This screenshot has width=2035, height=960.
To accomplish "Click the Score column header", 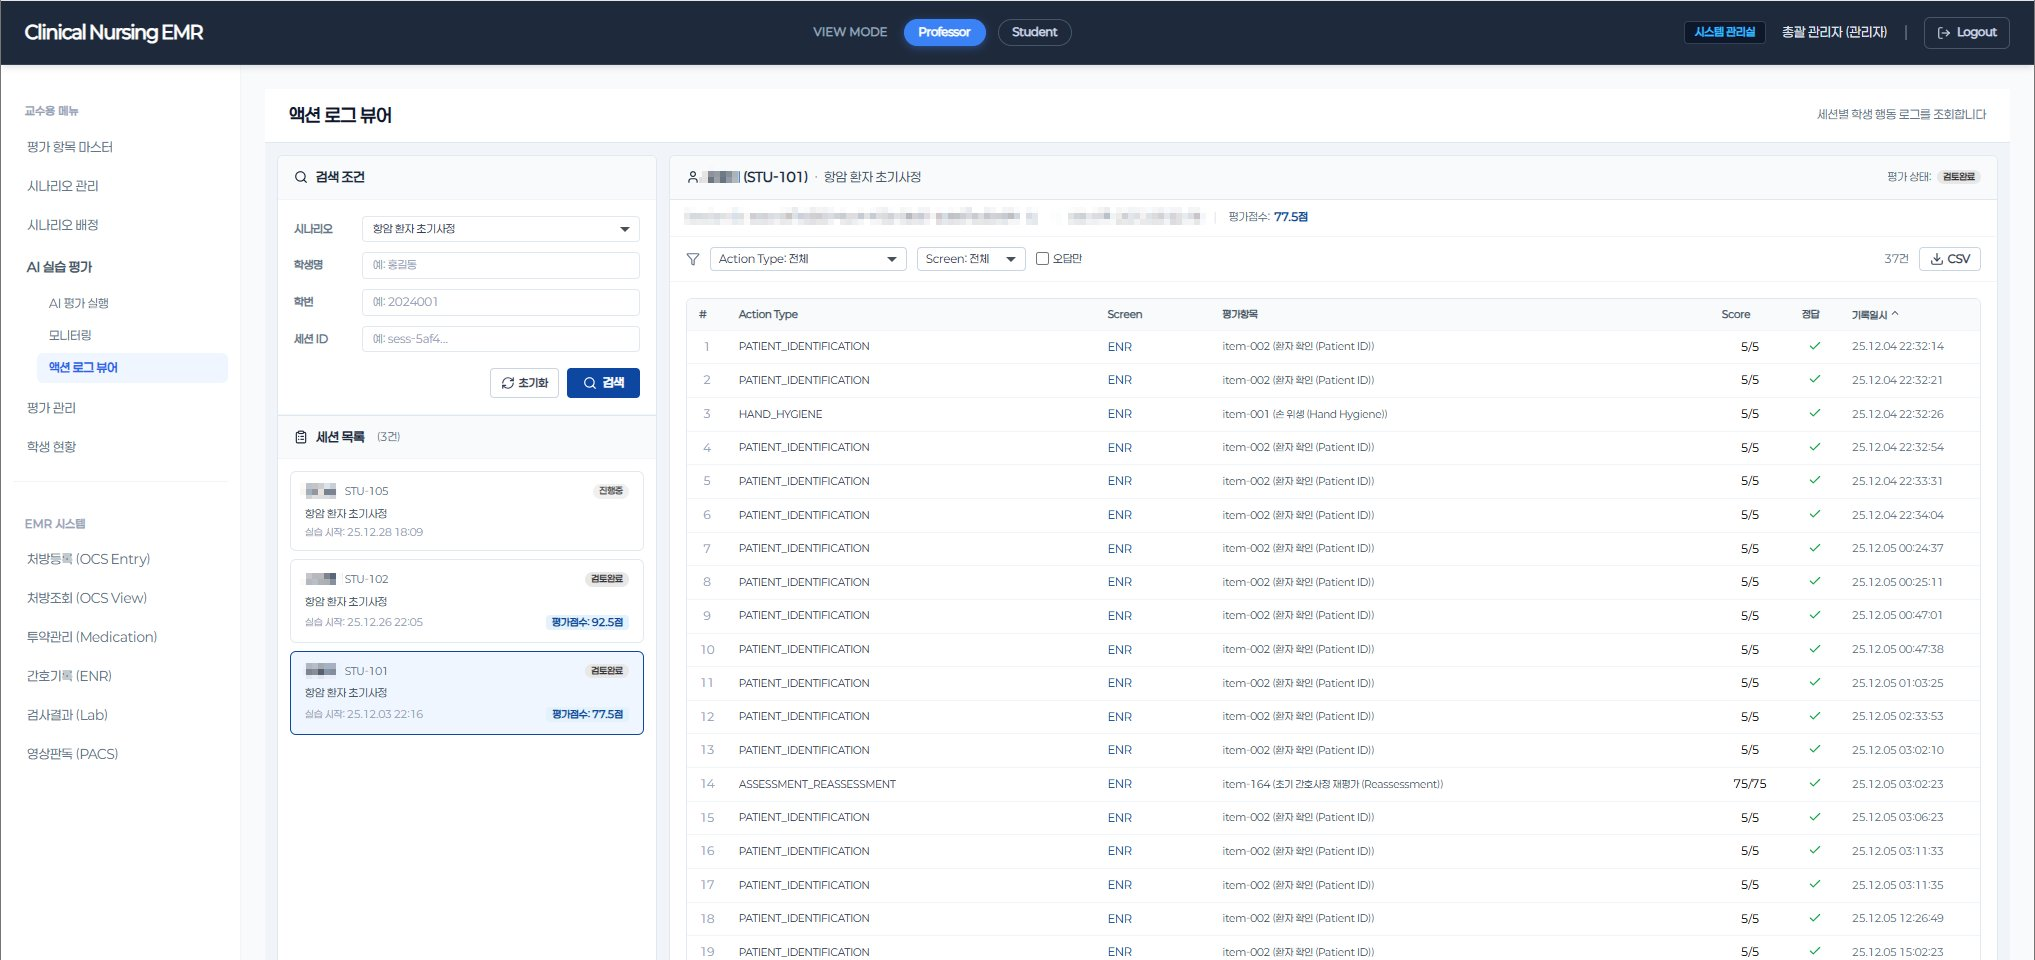I will click(1736, 314).
